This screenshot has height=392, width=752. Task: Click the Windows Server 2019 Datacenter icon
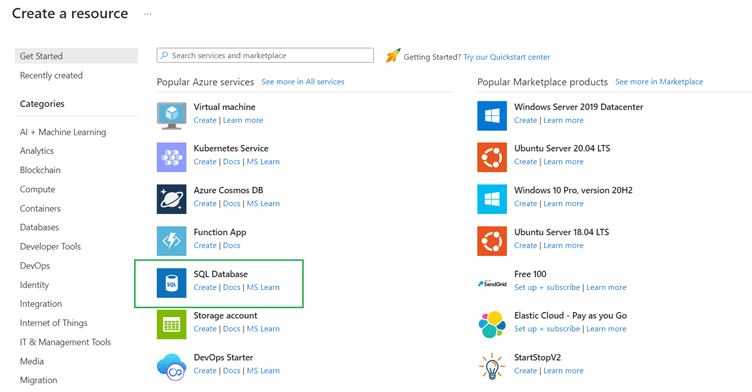492,116
